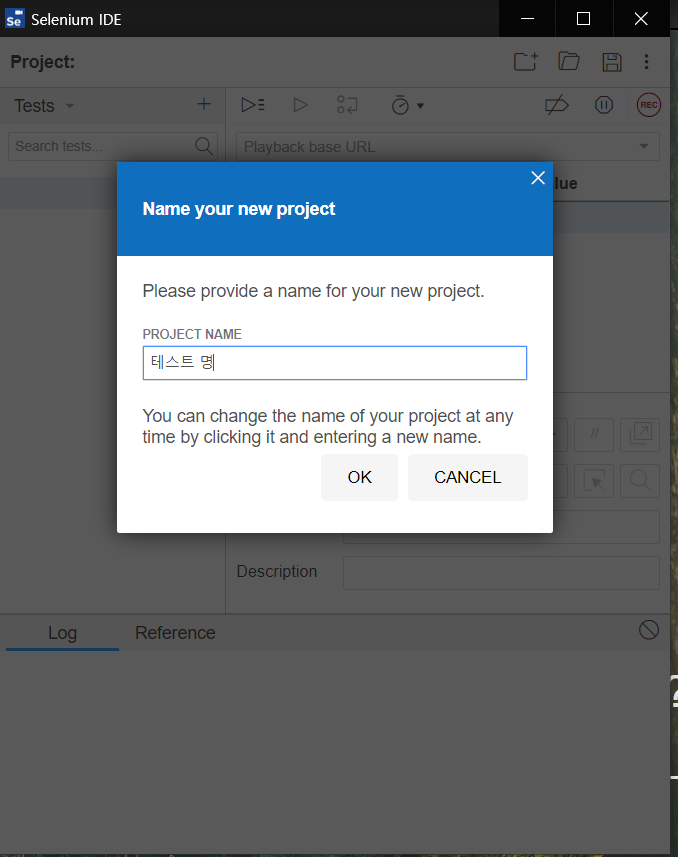This screenshot has height=857, width=678.
Task: Click the plus icon to add test
Action: (x=204, y=105)
